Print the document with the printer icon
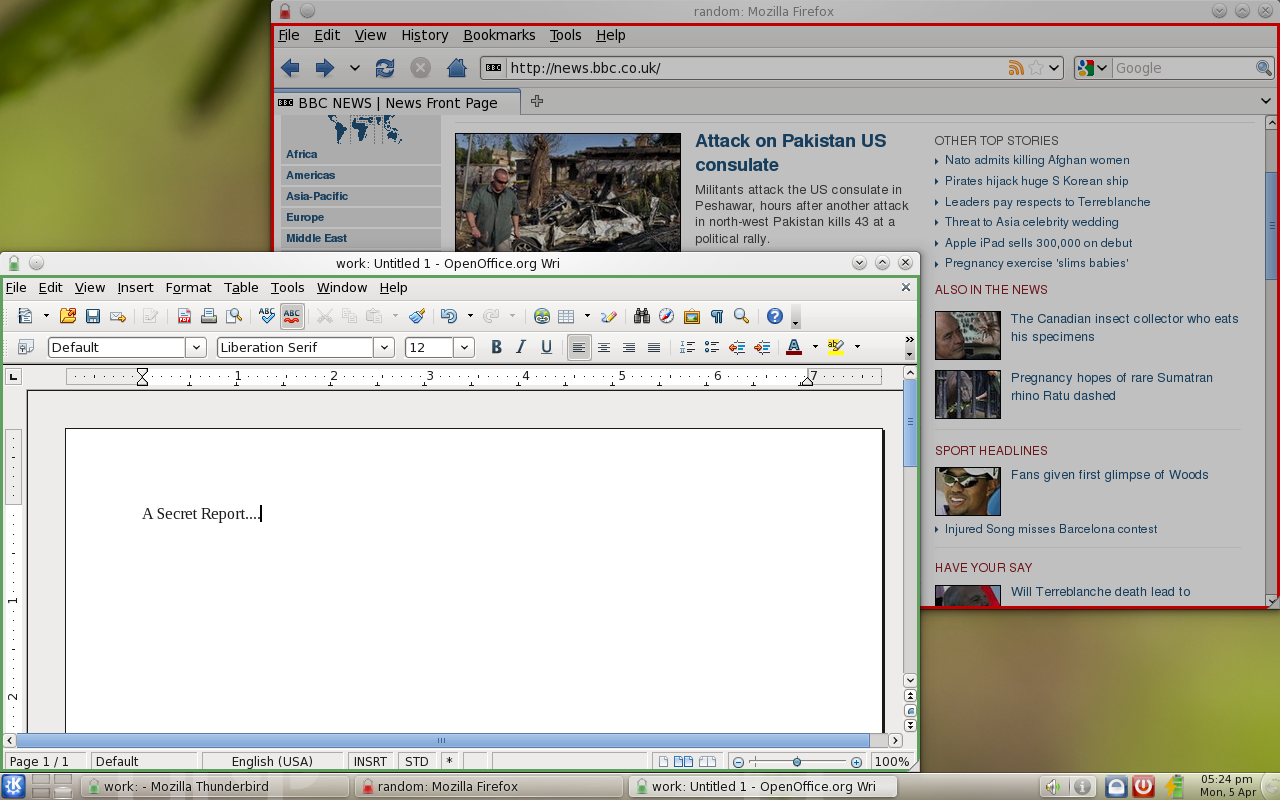 (209, 316)
